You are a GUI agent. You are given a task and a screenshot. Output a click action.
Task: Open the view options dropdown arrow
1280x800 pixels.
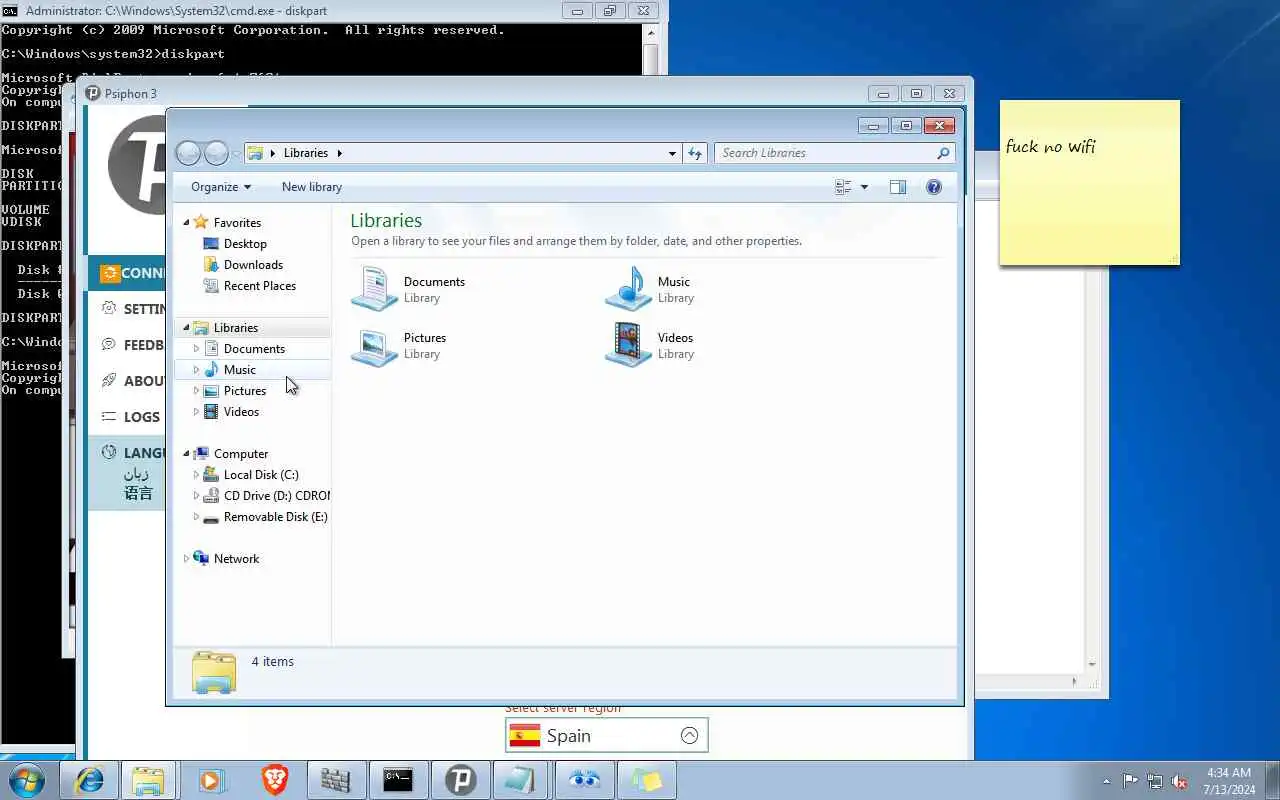pyautogui.click(x=864, y=187)
